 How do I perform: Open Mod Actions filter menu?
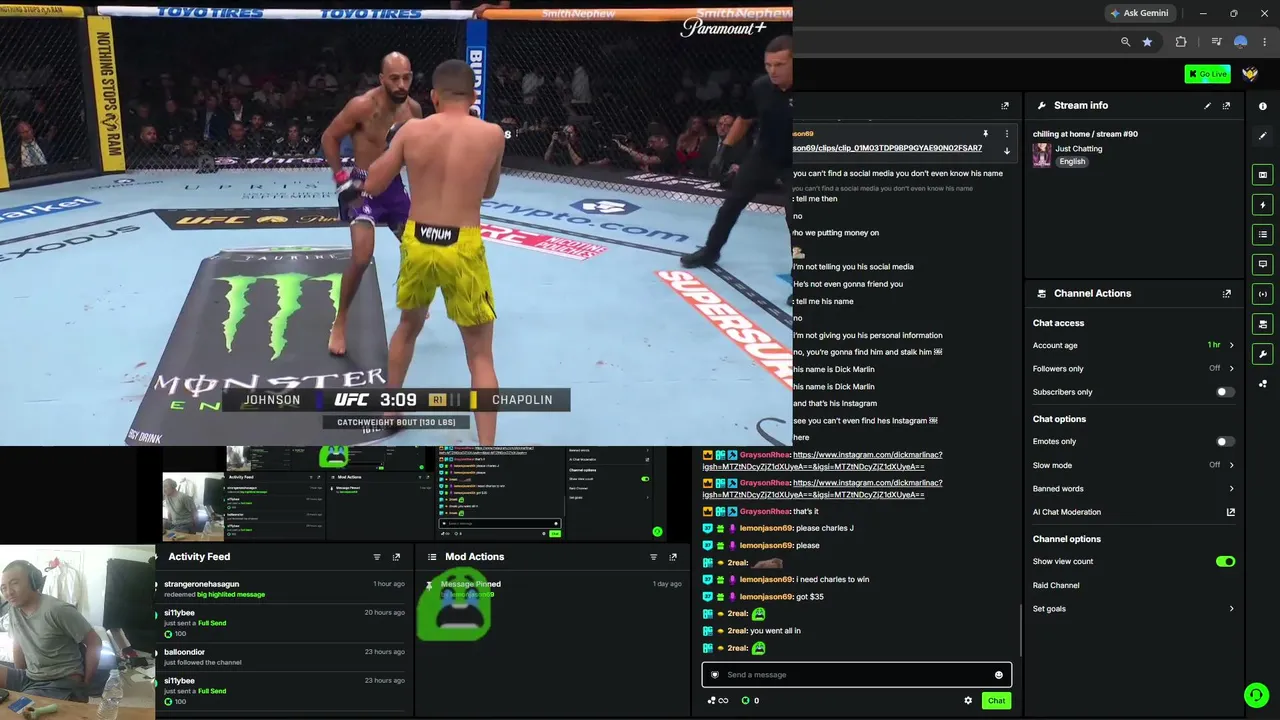tap(654, 557)
